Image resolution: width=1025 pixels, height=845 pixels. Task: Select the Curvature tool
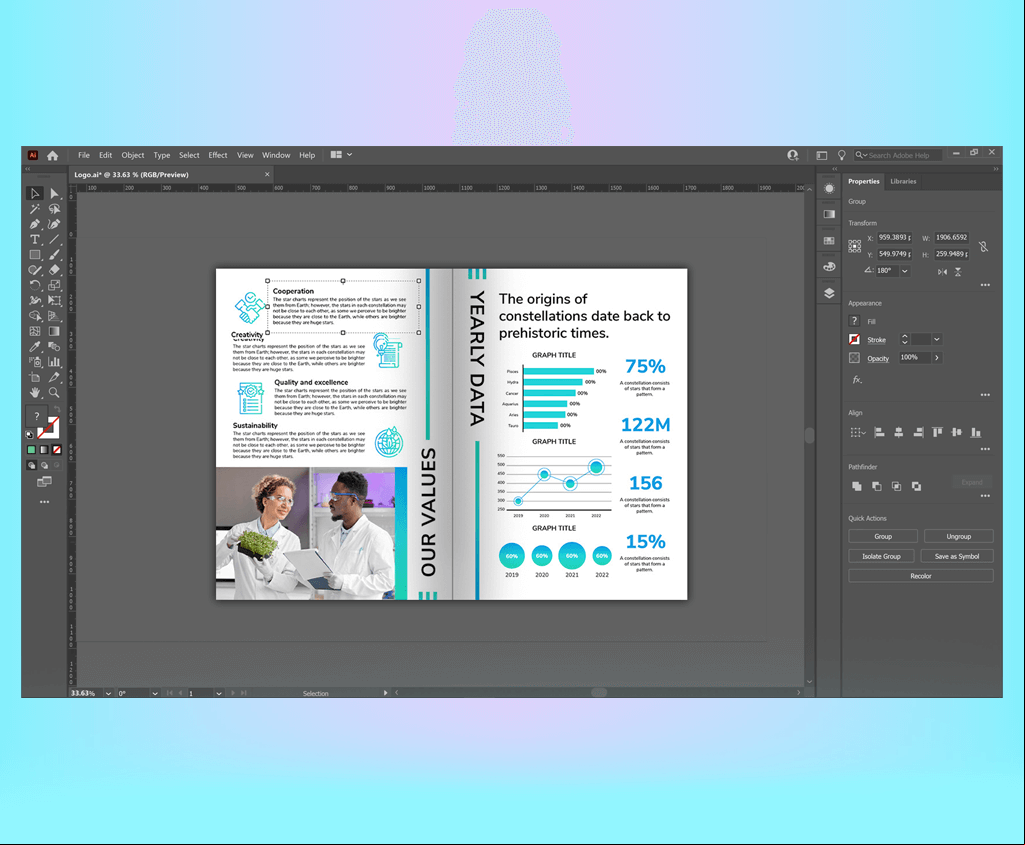54,224
